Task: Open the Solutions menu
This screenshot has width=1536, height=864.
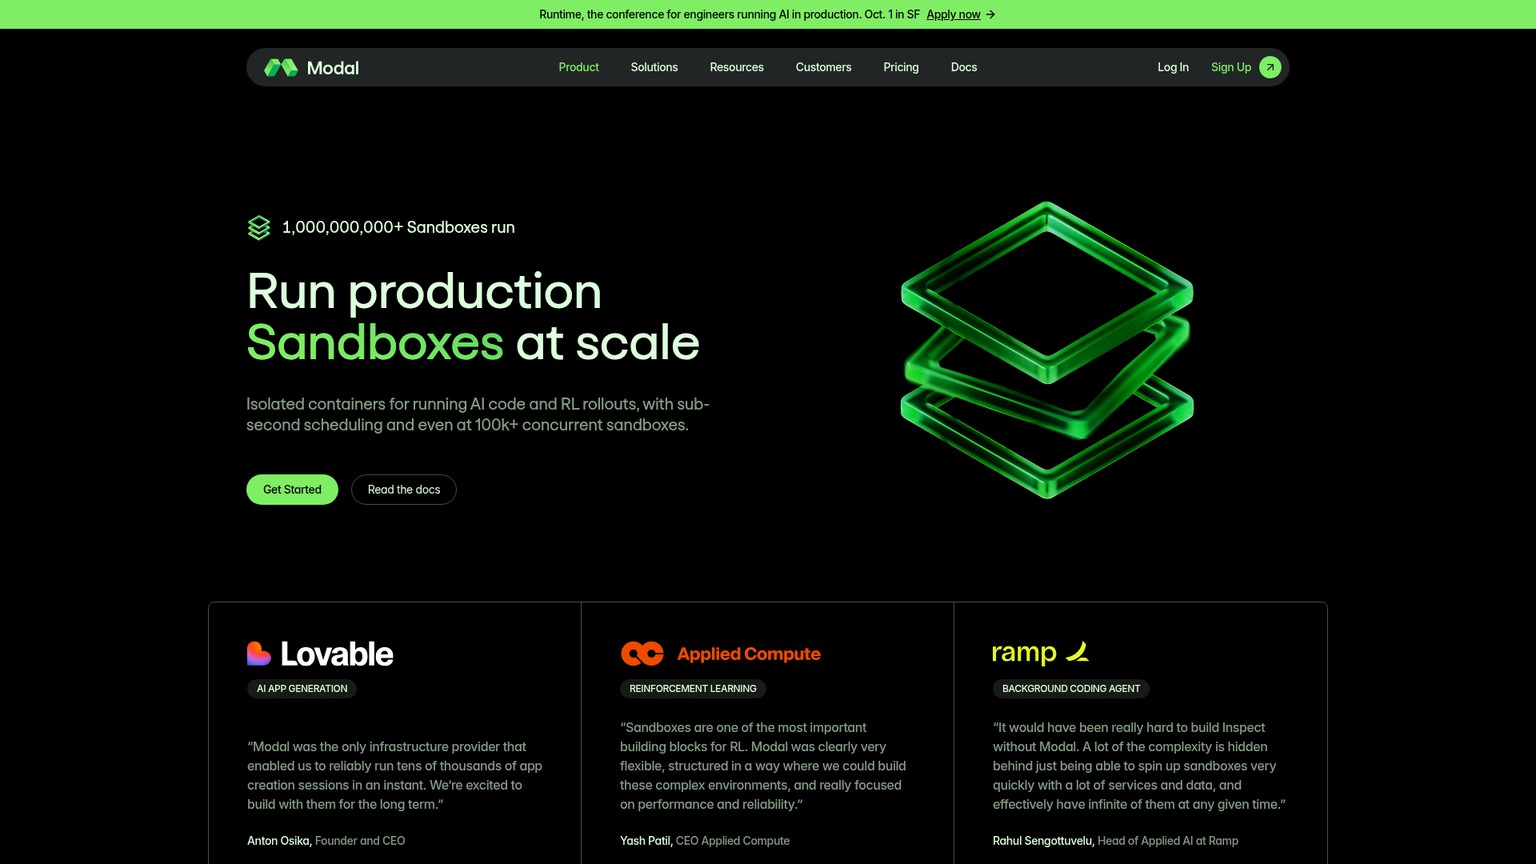Action: click(654, 67)
